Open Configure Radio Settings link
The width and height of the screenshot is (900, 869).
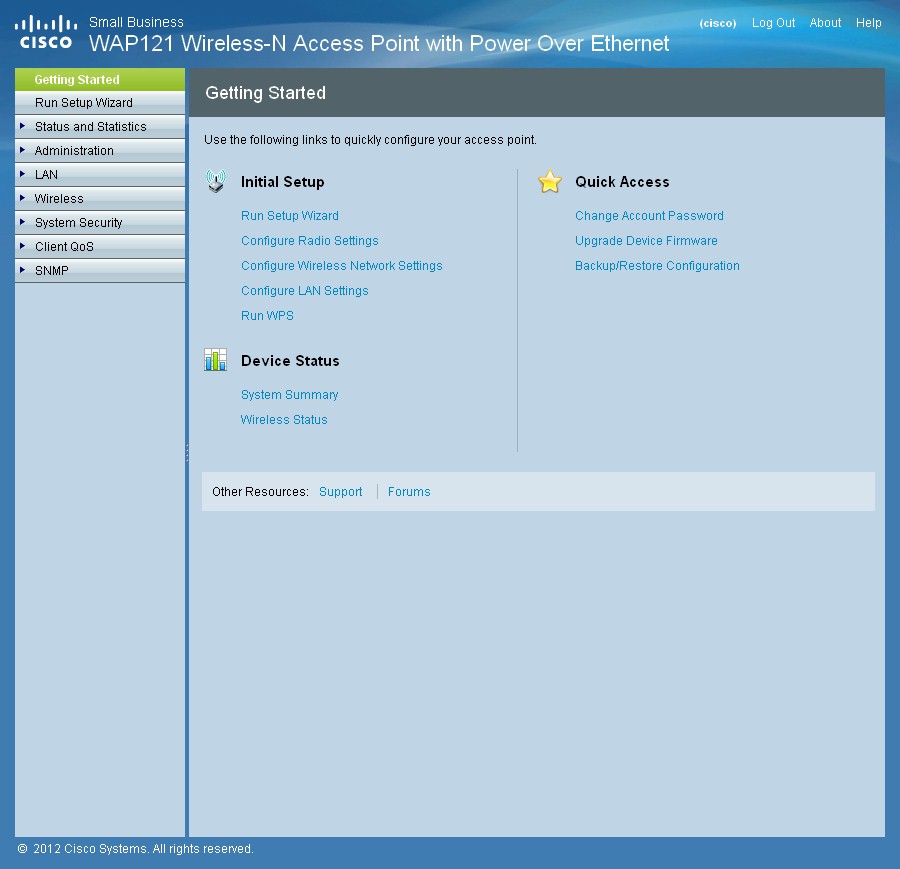point(309,240)
